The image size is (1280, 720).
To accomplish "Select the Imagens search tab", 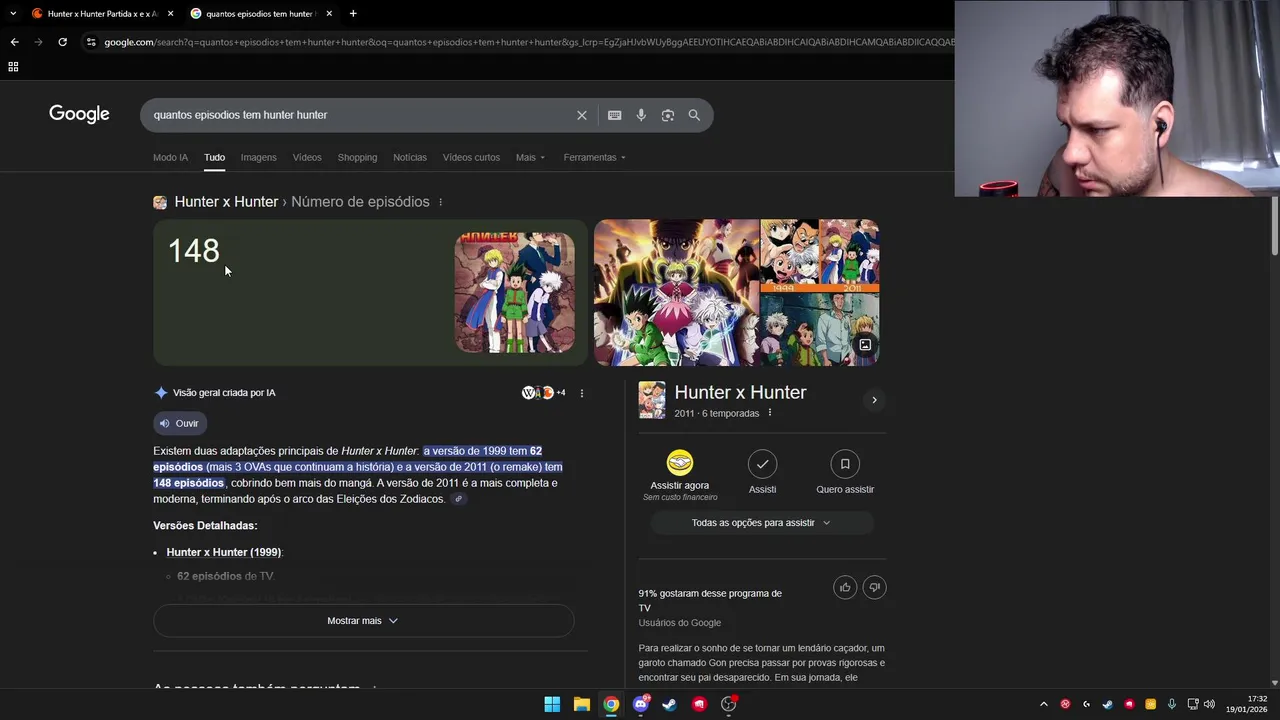I will click(x=258, y=157).
